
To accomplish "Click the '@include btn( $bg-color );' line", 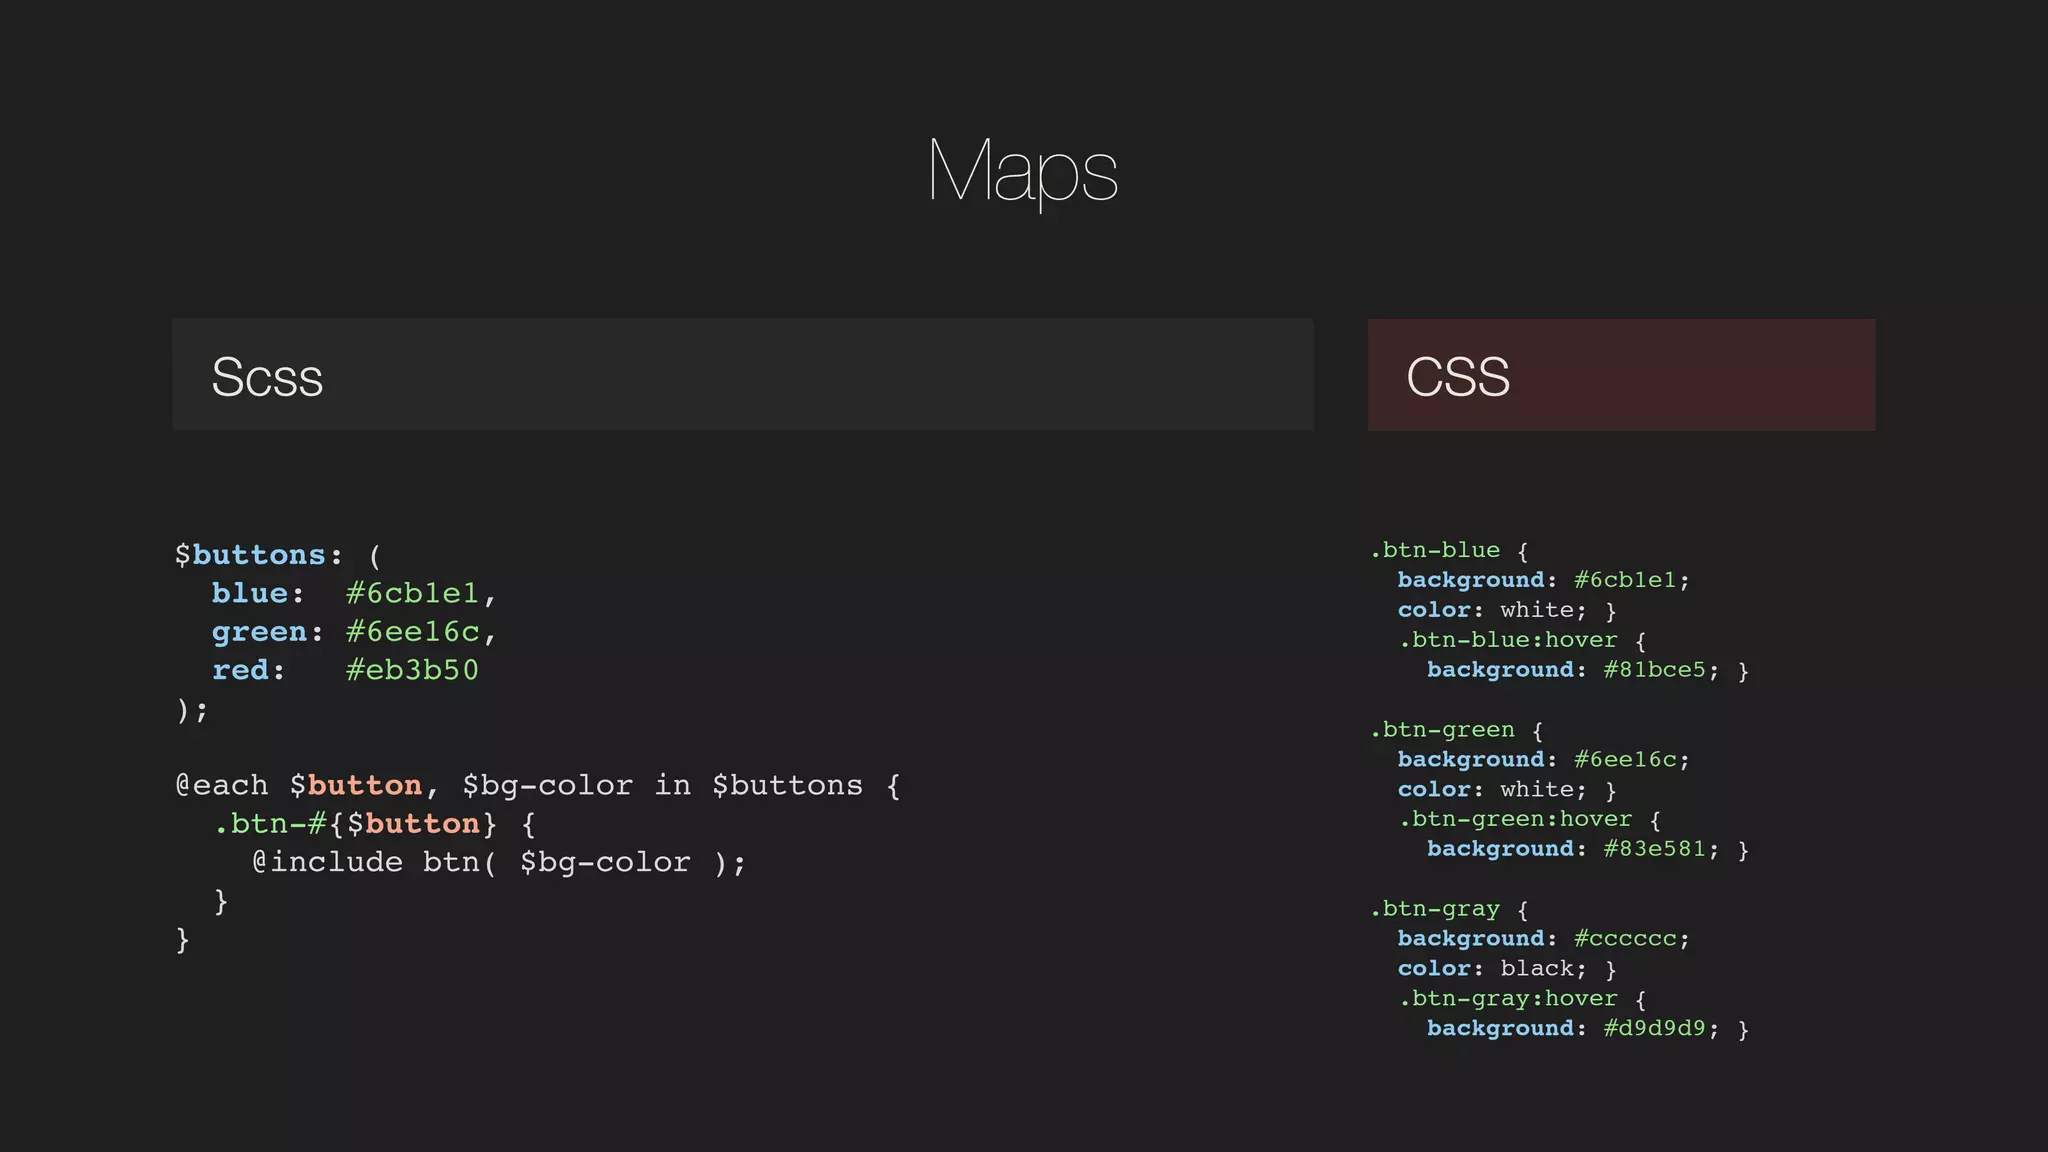I will [499, 862].
